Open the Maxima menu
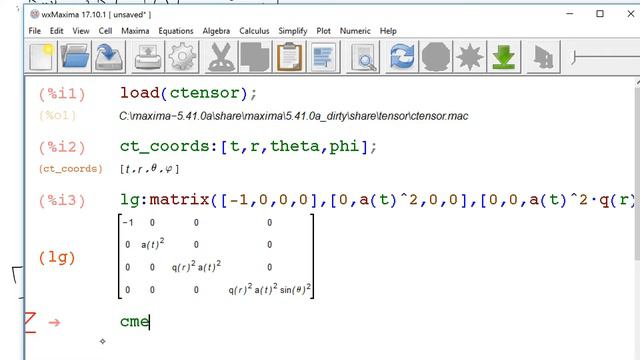The image size is (640, 360). coord(135,31)
